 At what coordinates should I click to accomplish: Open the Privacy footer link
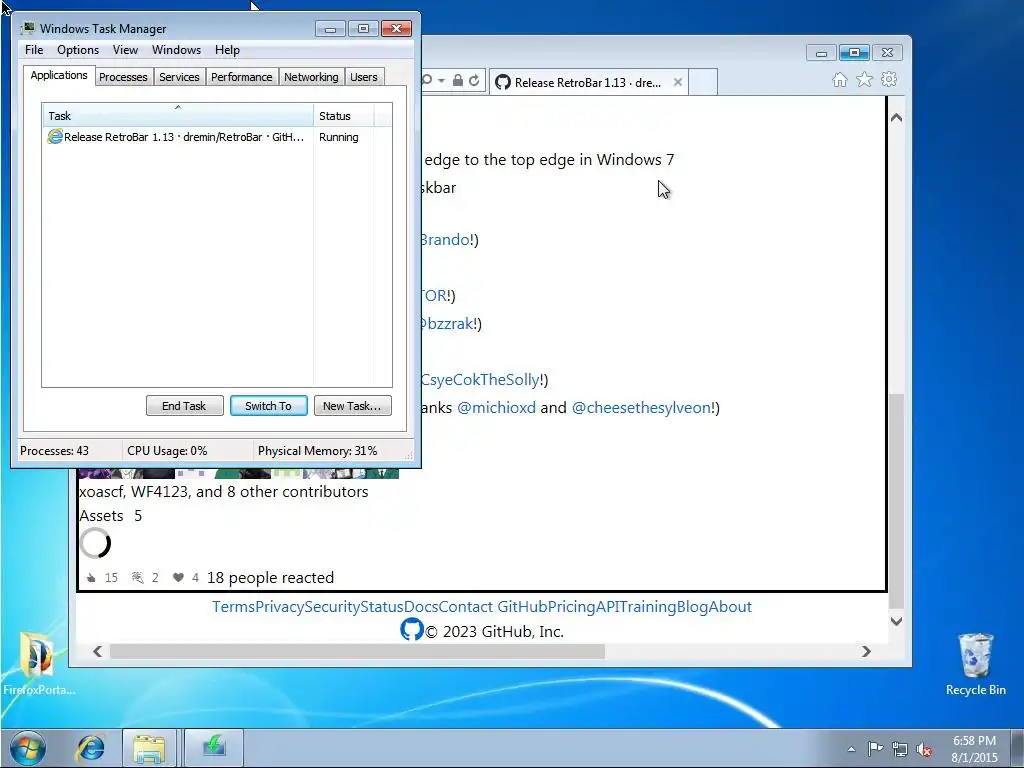[280, 607]
